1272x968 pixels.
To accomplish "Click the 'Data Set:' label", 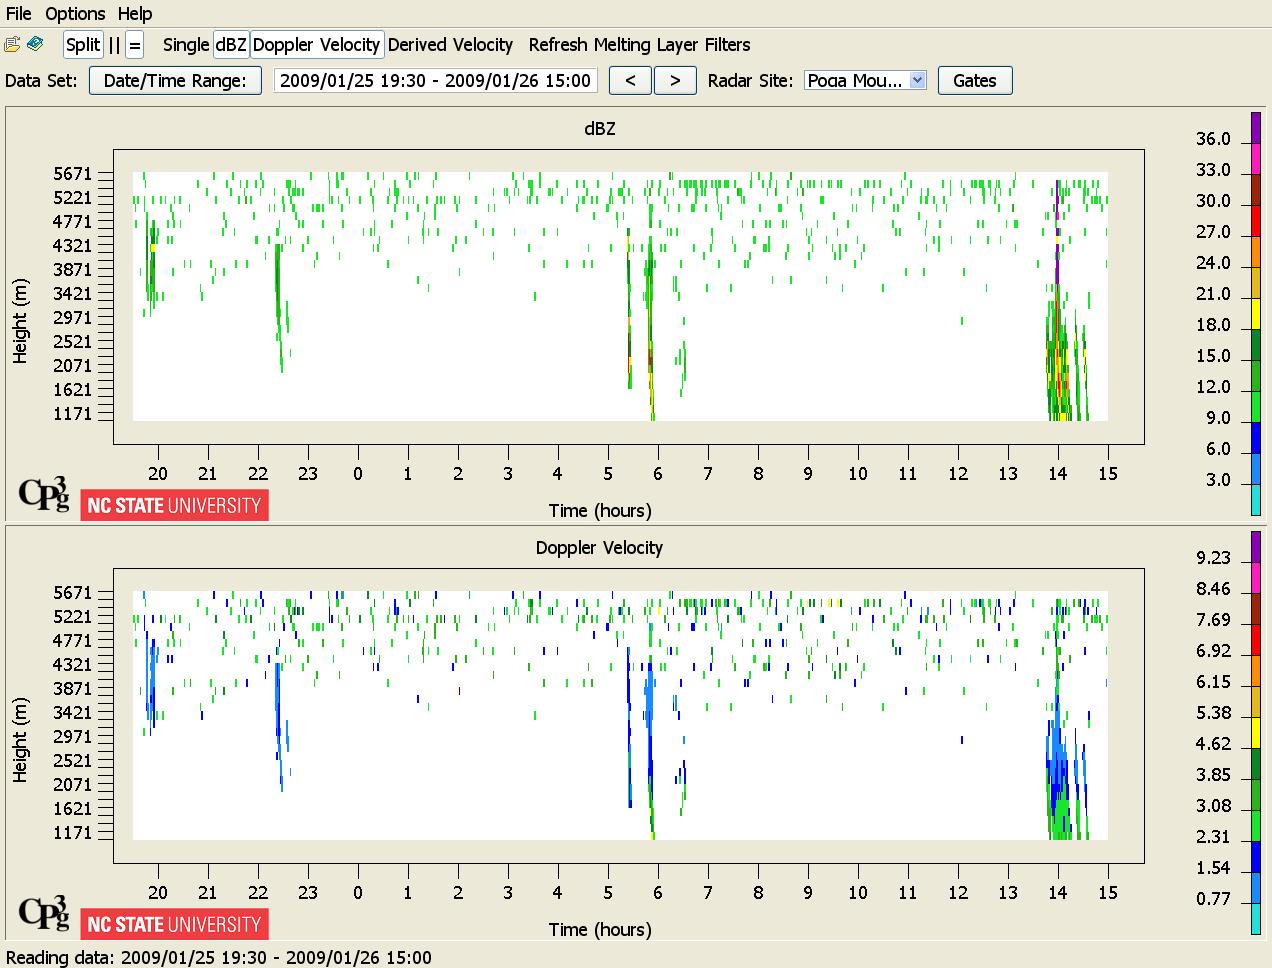I will (x=41, y=81).
